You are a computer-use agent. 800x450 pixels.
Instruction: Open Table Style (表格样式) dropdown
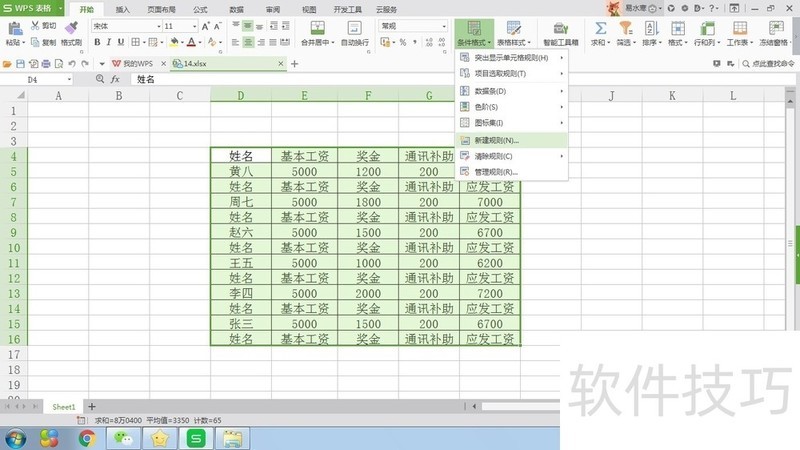[x=513, y=34]
